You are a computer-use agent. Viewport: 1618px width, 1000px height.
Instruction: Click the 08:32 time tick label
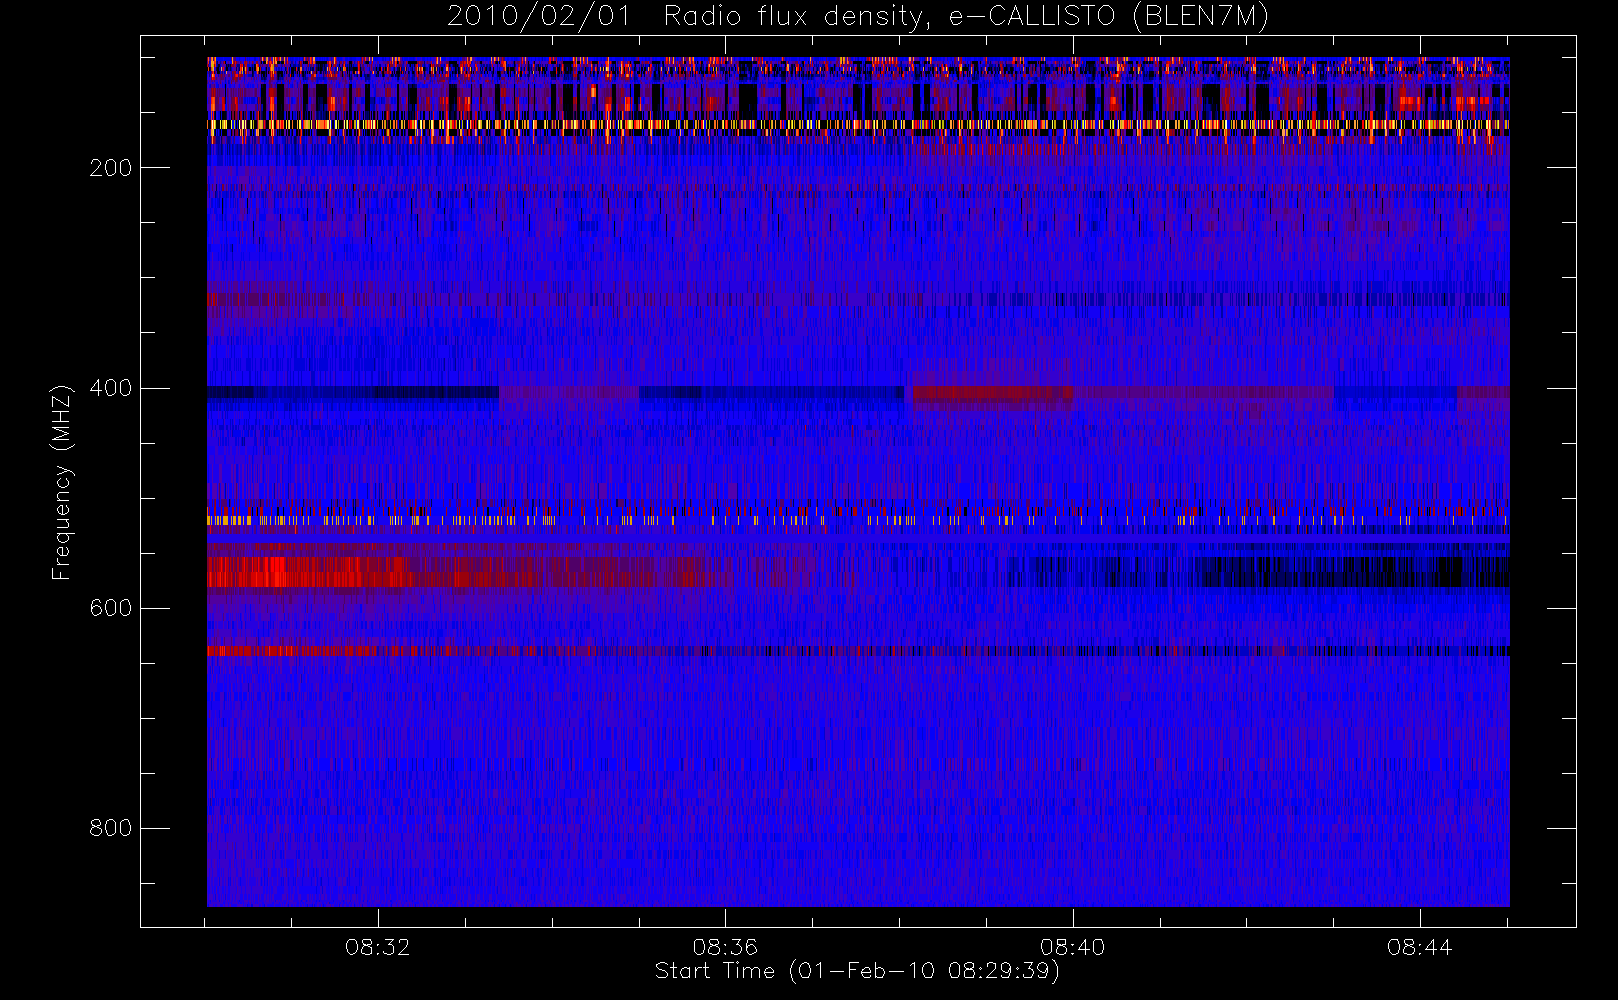[x=378, y=947]
